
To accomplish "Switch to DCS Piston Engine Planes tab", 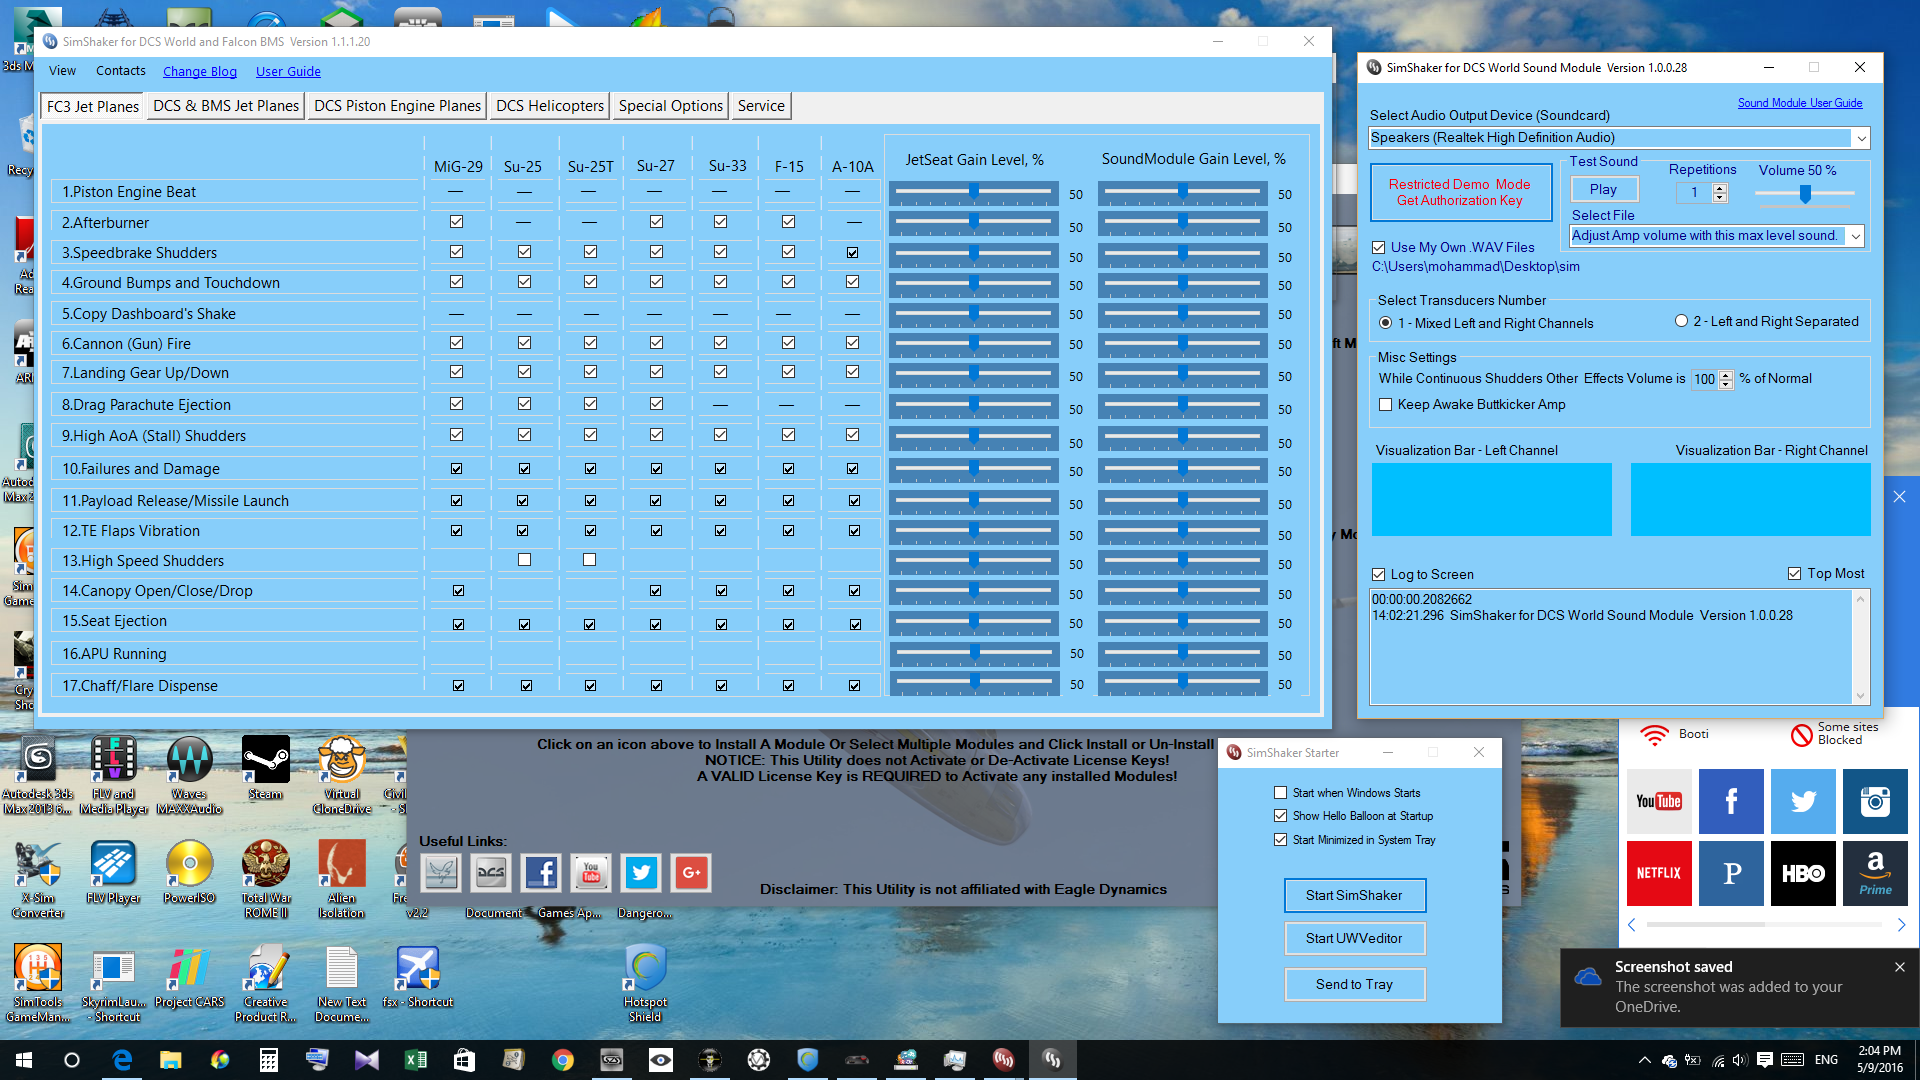I will (397, 106).
